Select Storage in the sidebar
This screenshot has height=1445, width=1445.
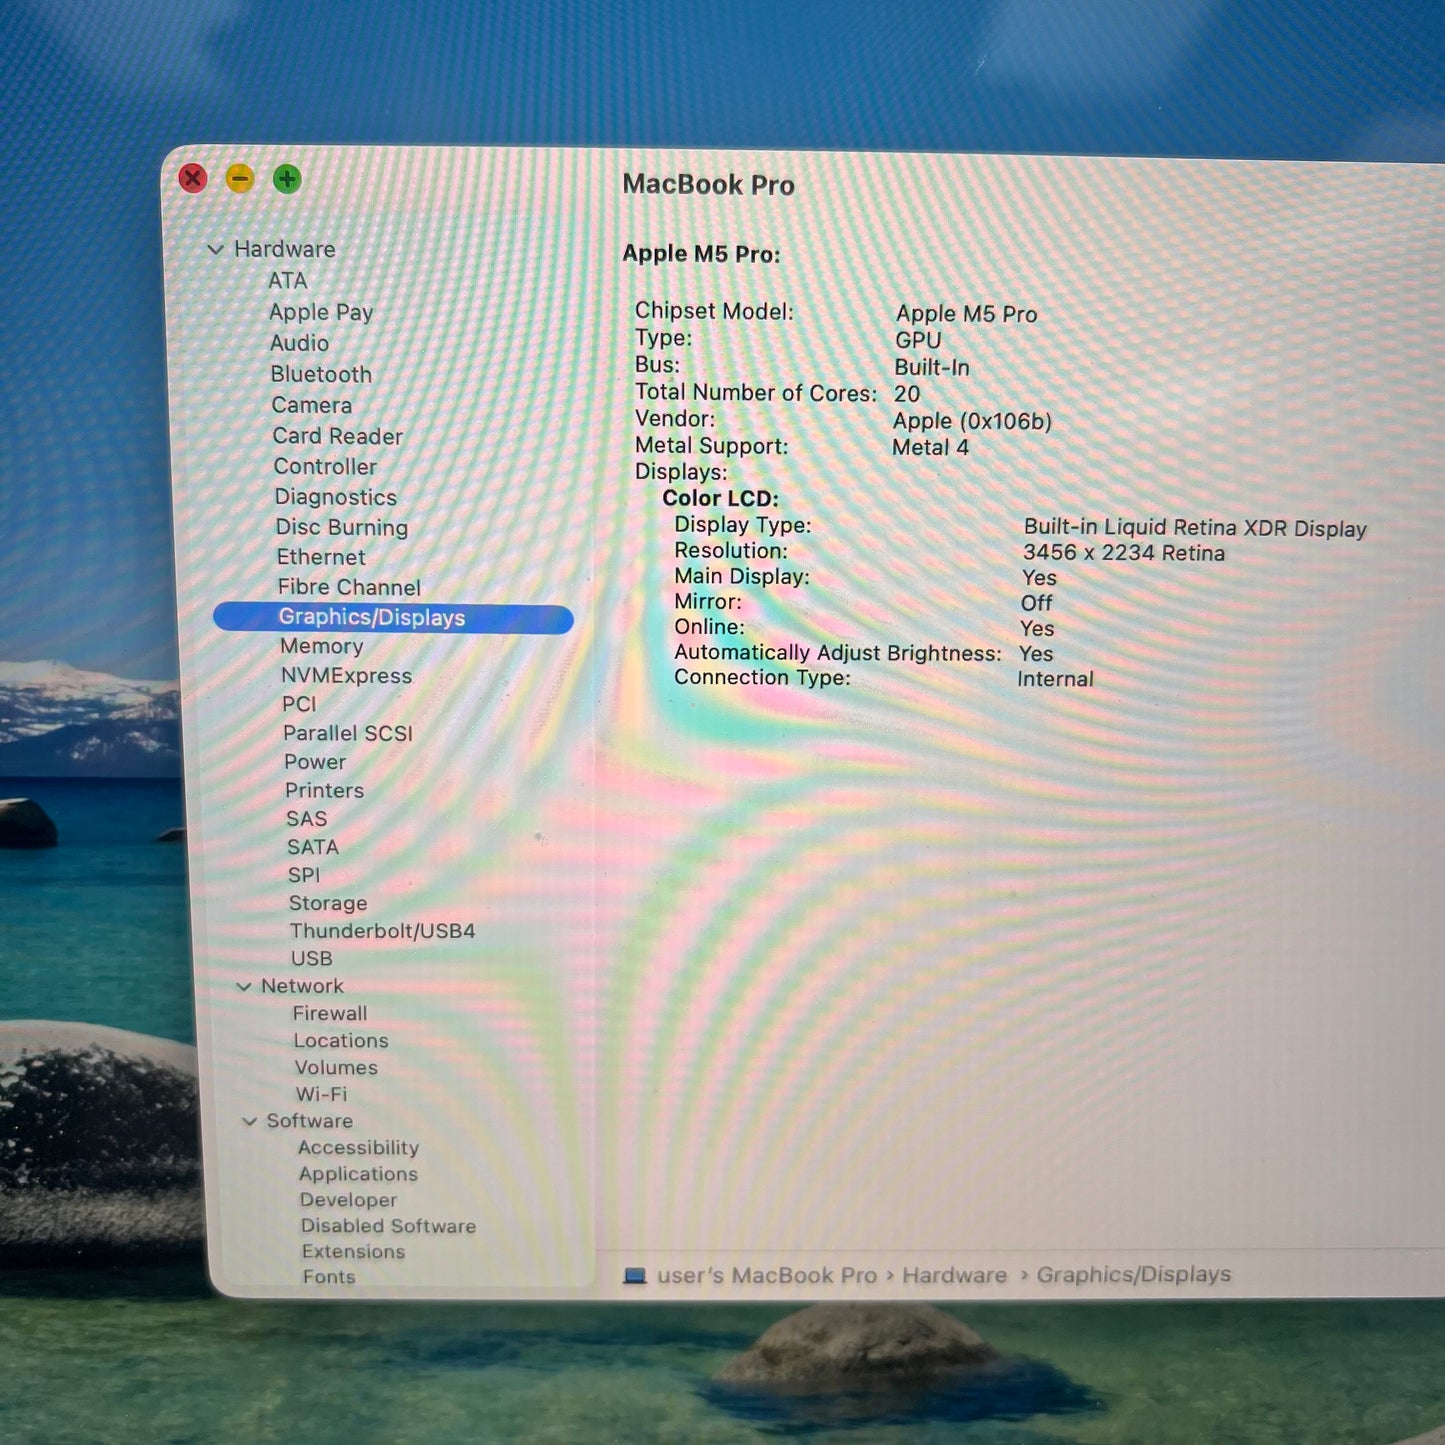pyautogui.click(x=328, y=903)
